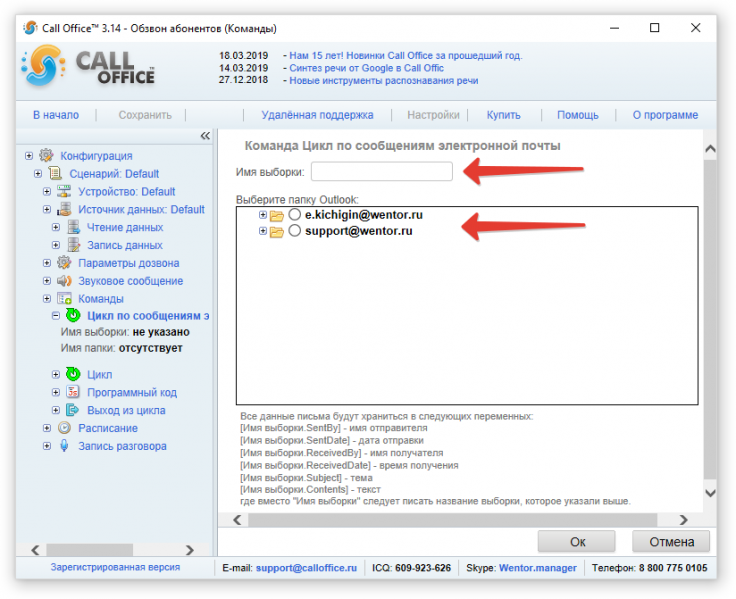The image size is (736, 599).
Task: Click the left tree horizontal scrollbar thumb
Action: (90, 550)
